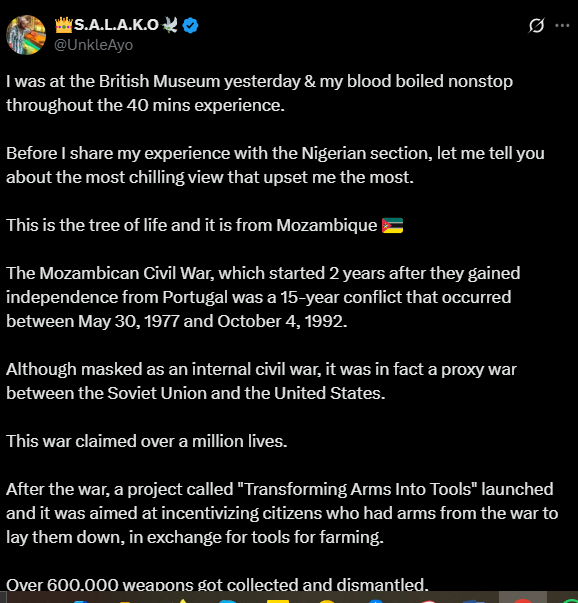Click the dove emoji after S.A.L.A.K.O
This screenshot has height=603, width=578.
click(170, 25)
